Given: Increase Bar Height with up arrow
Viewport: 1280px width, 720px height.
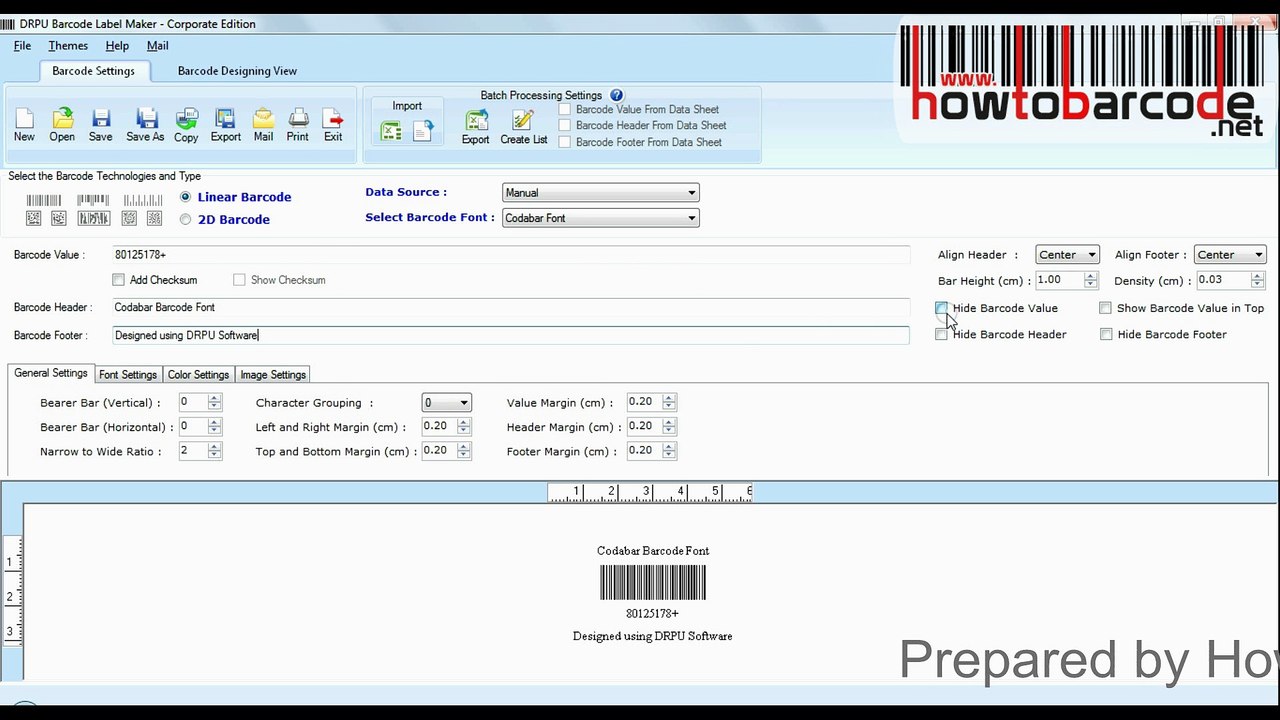Looking at the screenshot, I should (1090, 277).
